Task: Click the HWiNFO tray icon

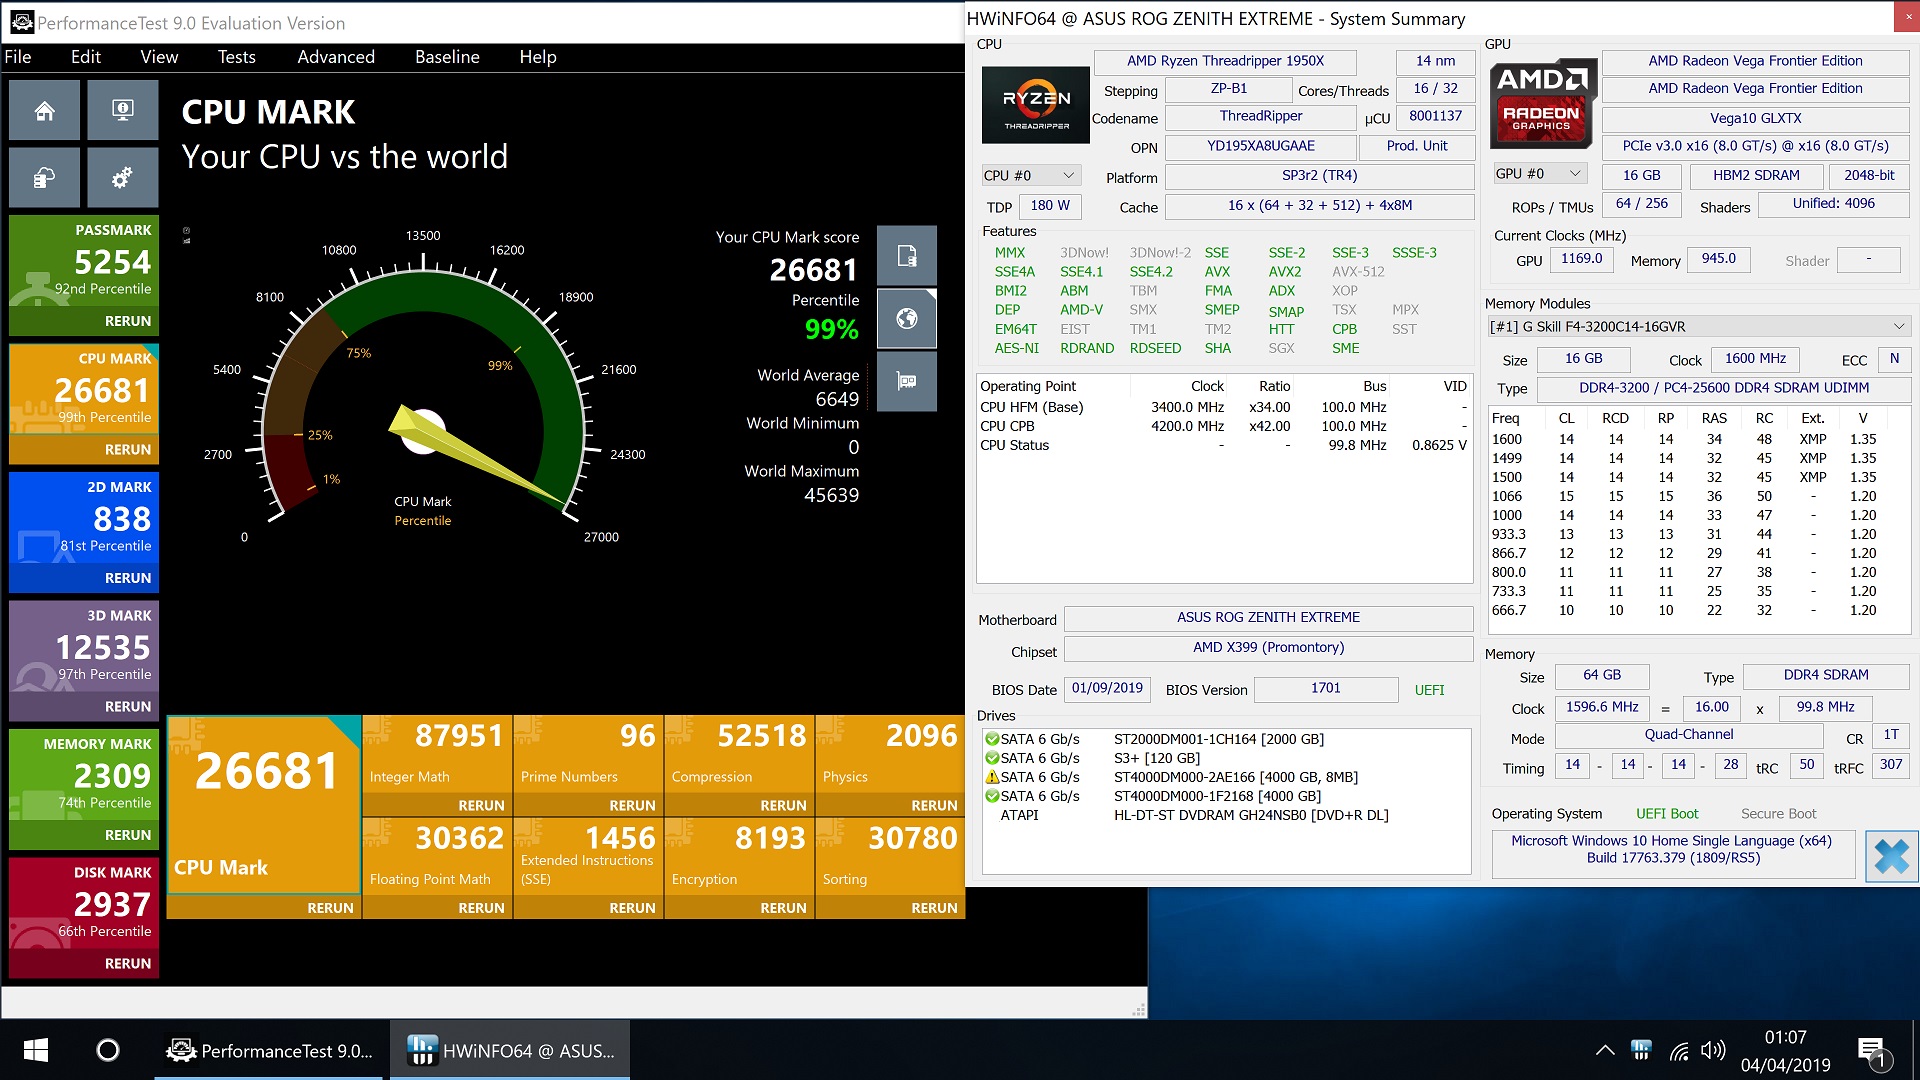Action: coord(1641,1050)
